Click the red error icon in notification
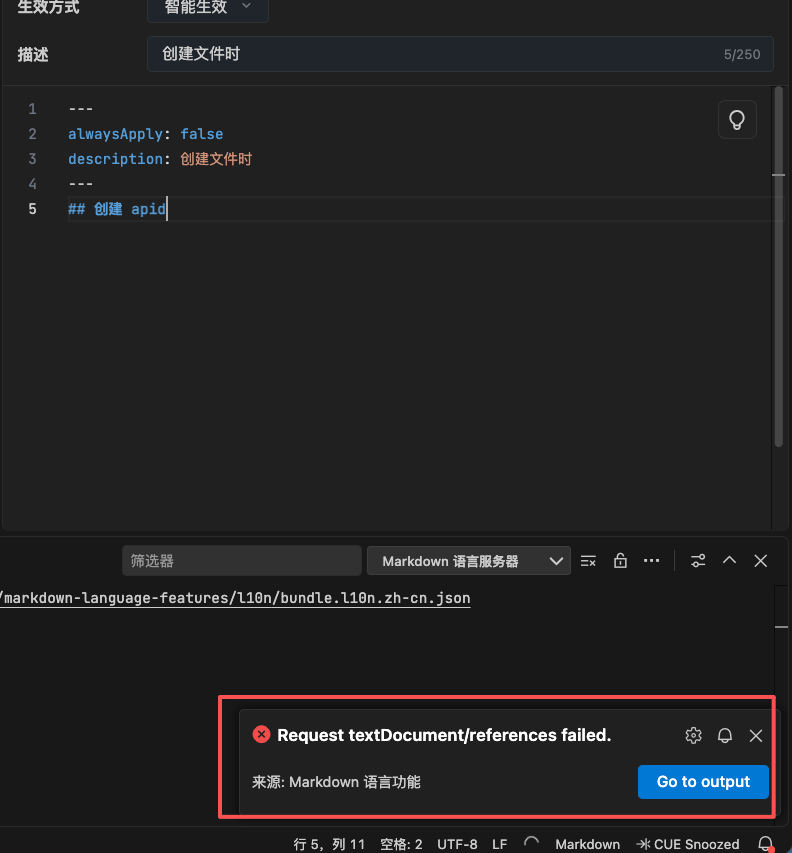Image resolution: width=792 pixels, height=853 pixels. [261, 734]
